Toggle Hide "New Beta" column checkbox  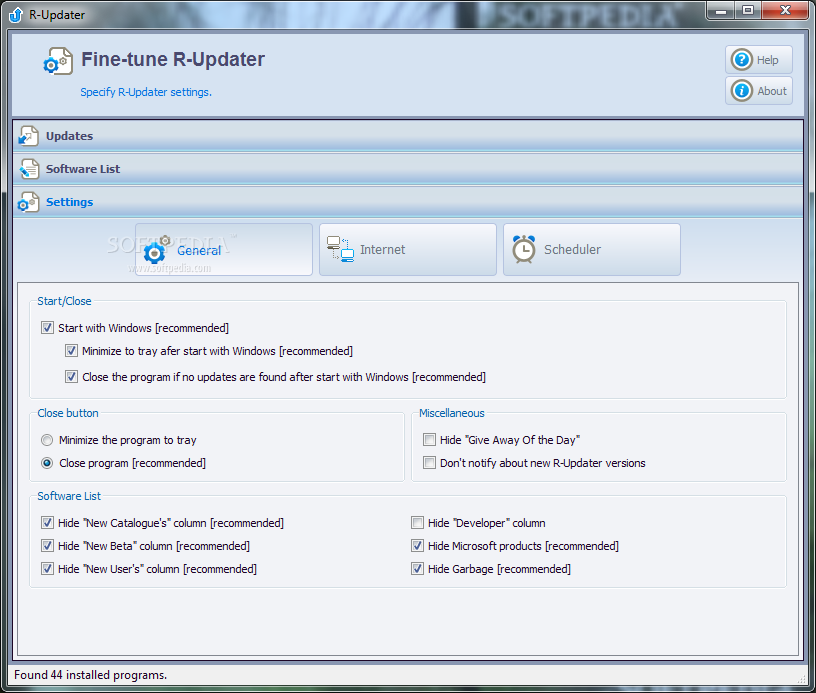click(47, 546)
